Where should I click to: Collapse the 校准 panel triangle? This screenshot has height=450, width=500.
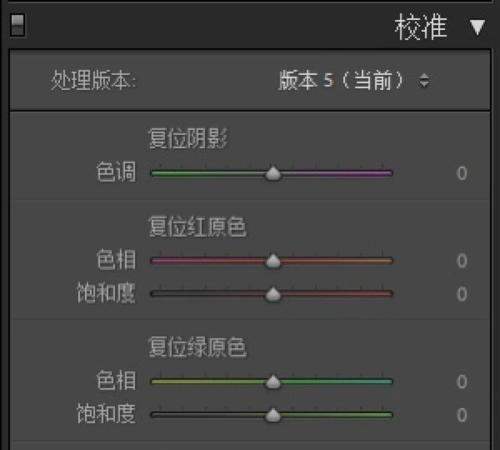coord(477,27)
